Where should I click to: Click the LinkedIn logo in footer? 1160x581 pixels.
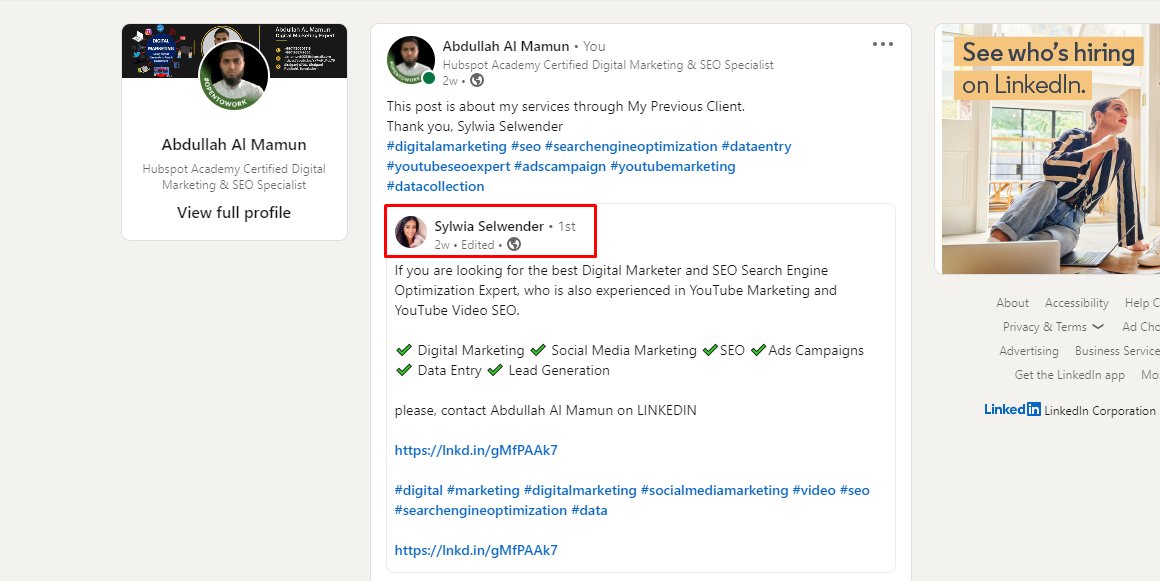coord(1012,409)
